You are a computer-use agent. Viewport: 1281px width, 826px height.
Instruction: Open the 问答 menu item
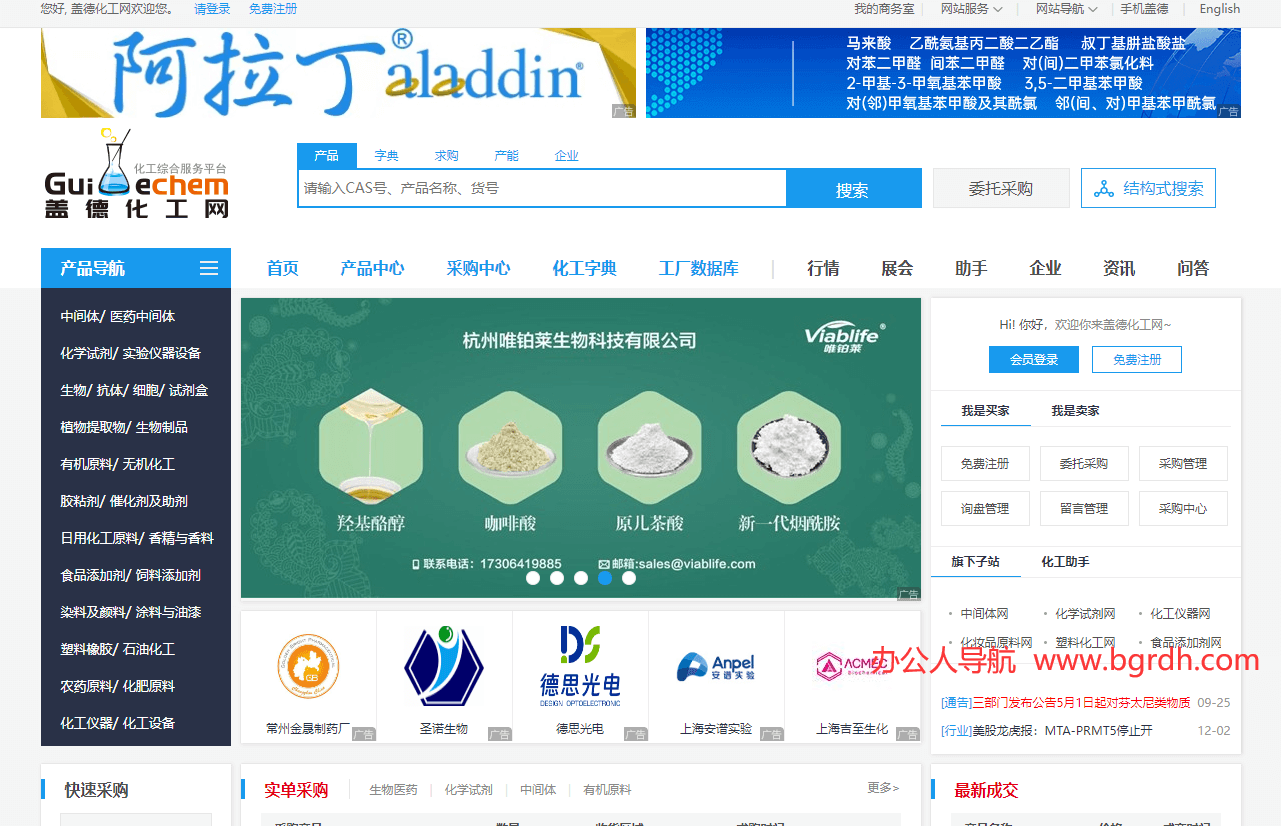1193,268
